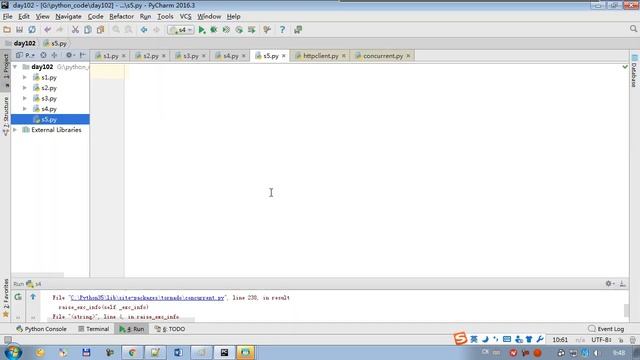Image resolution: width=640 pixels, height=360 pixels.
Task: Open Run panel gear settings
Action: pyautogui.click(x=609, y=284)
